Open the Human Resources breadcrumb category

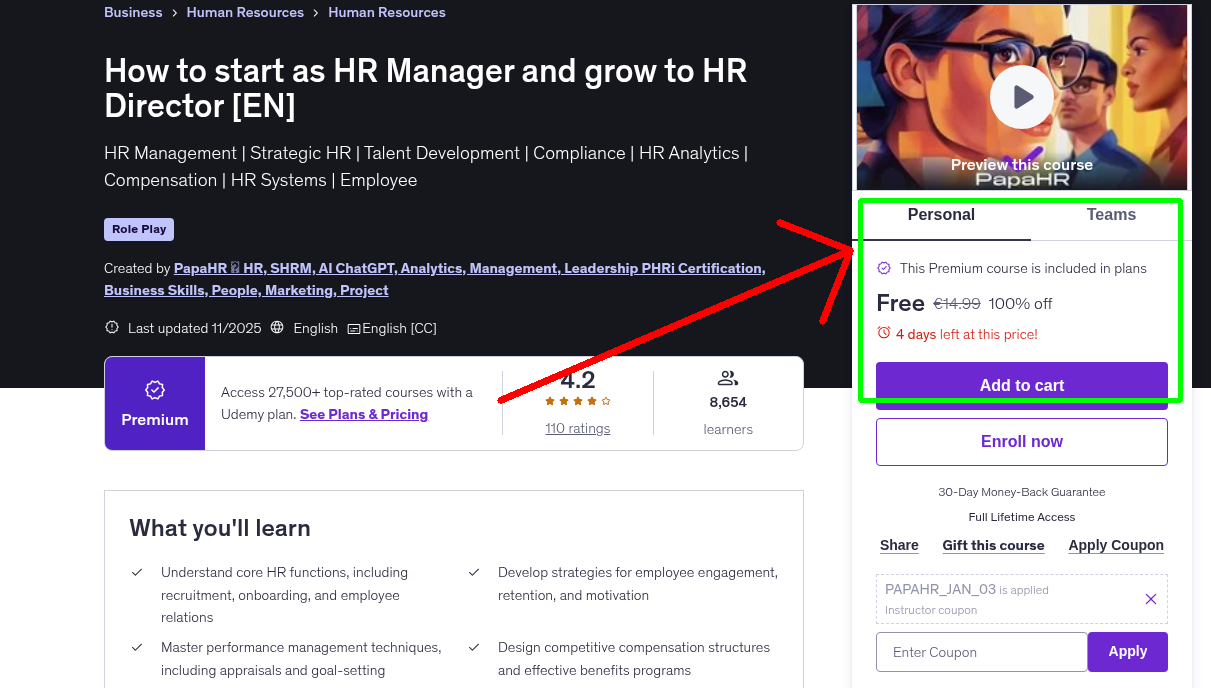245,12
